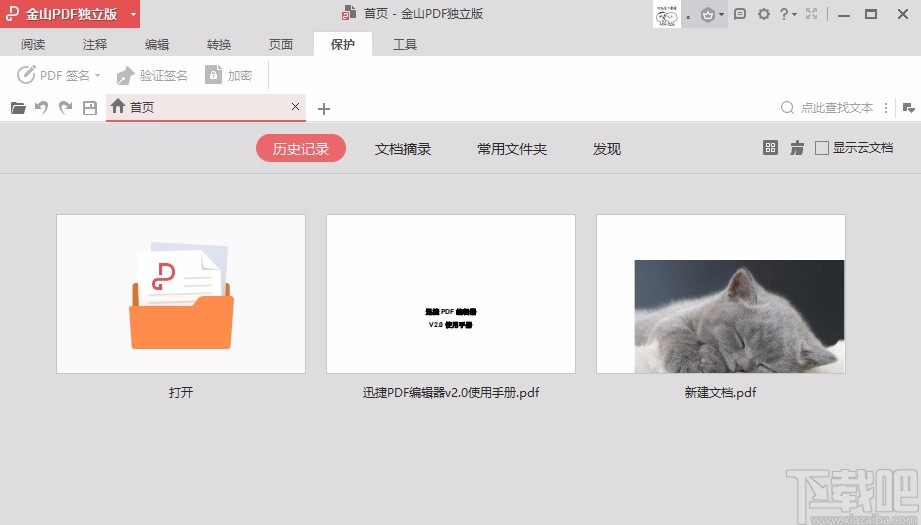The height and width of the screenshot is (525, 921).
Task: Click the open folder icon in quick toolbar
Action: click(18, 108)
